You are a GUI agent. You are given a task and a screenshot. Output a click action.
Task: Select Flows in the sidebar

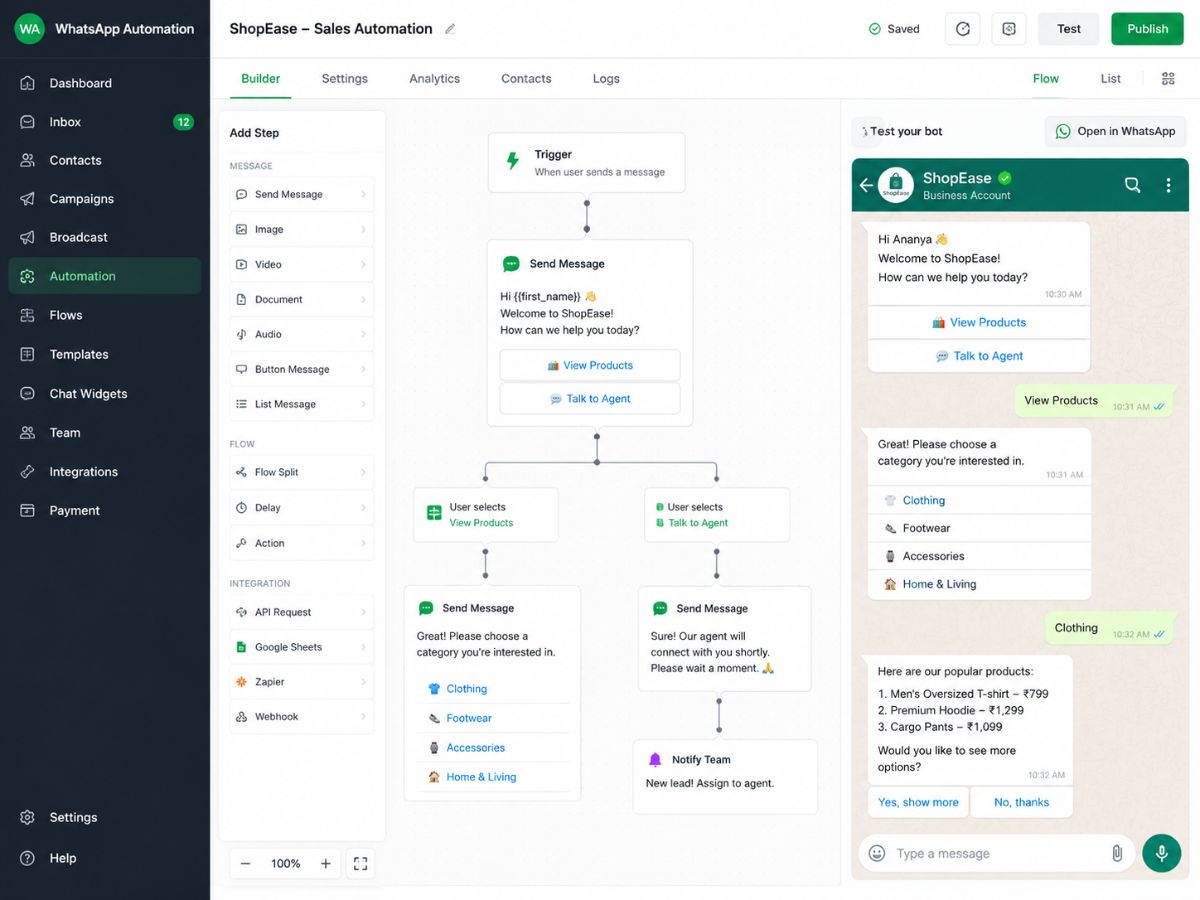point(104,315)
